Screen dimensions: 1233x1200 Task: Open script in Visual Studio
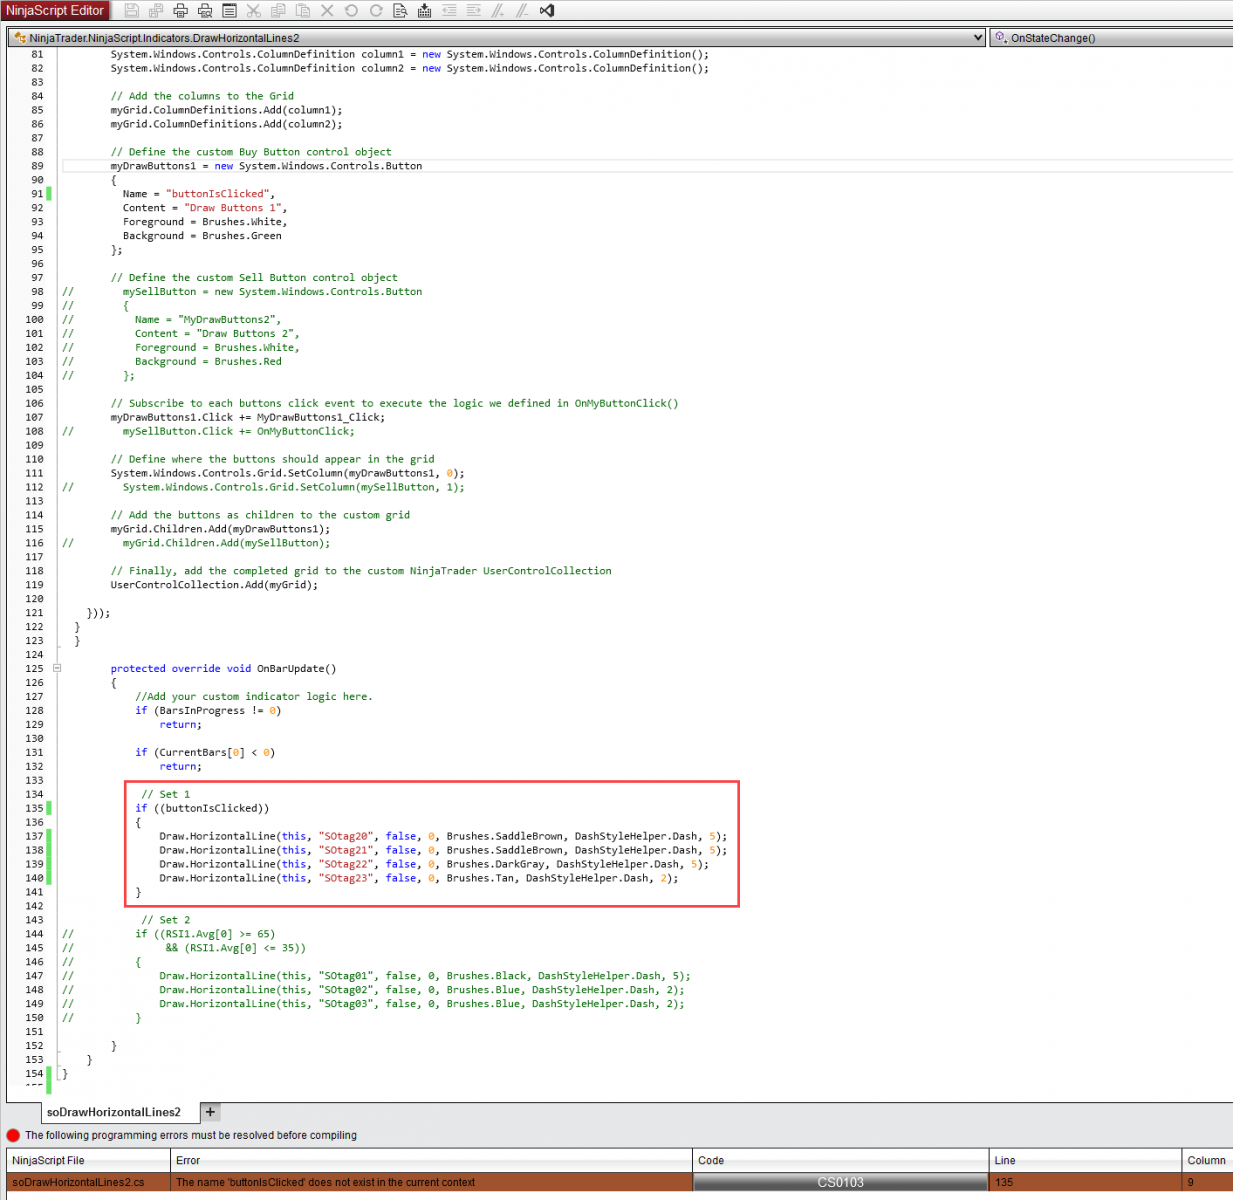tap(547, 11)
